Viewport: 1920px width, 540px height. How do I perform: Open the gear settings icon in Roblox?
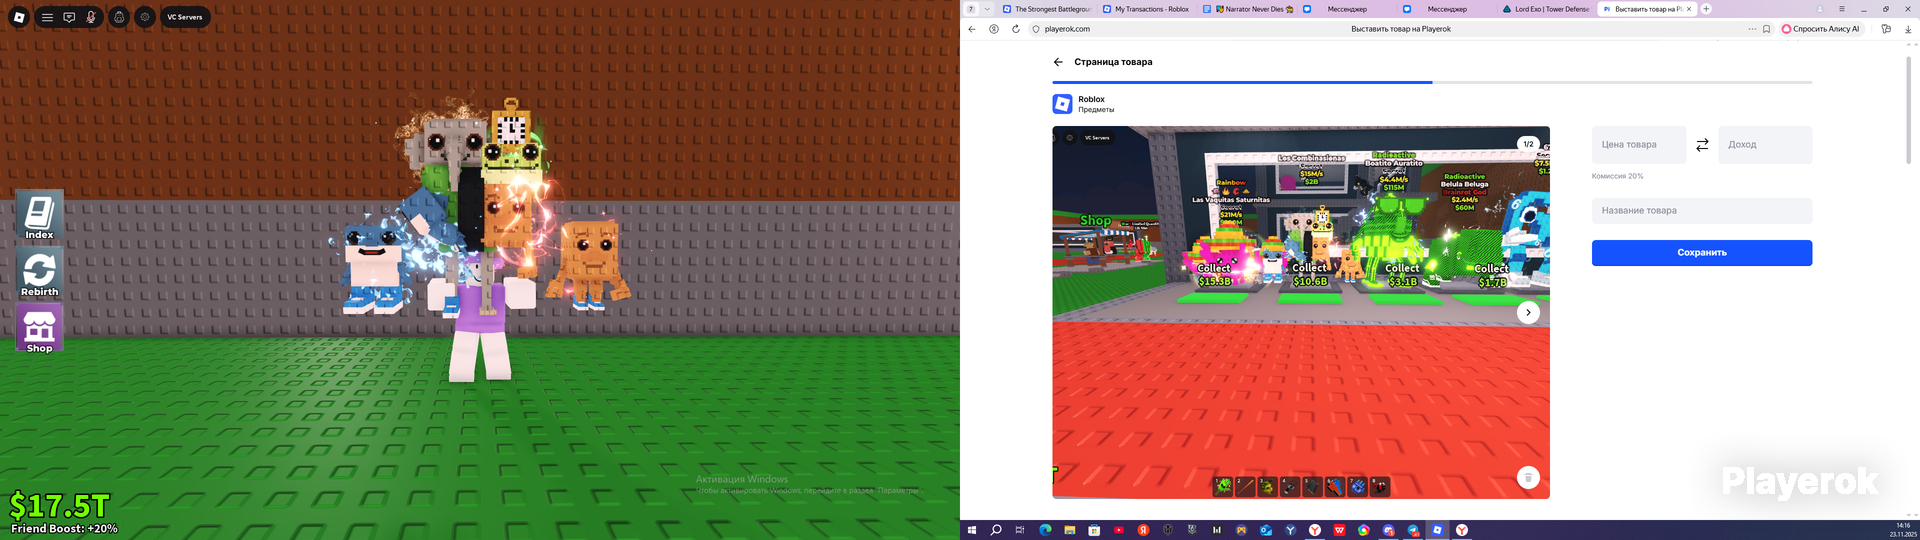[145, 17]
